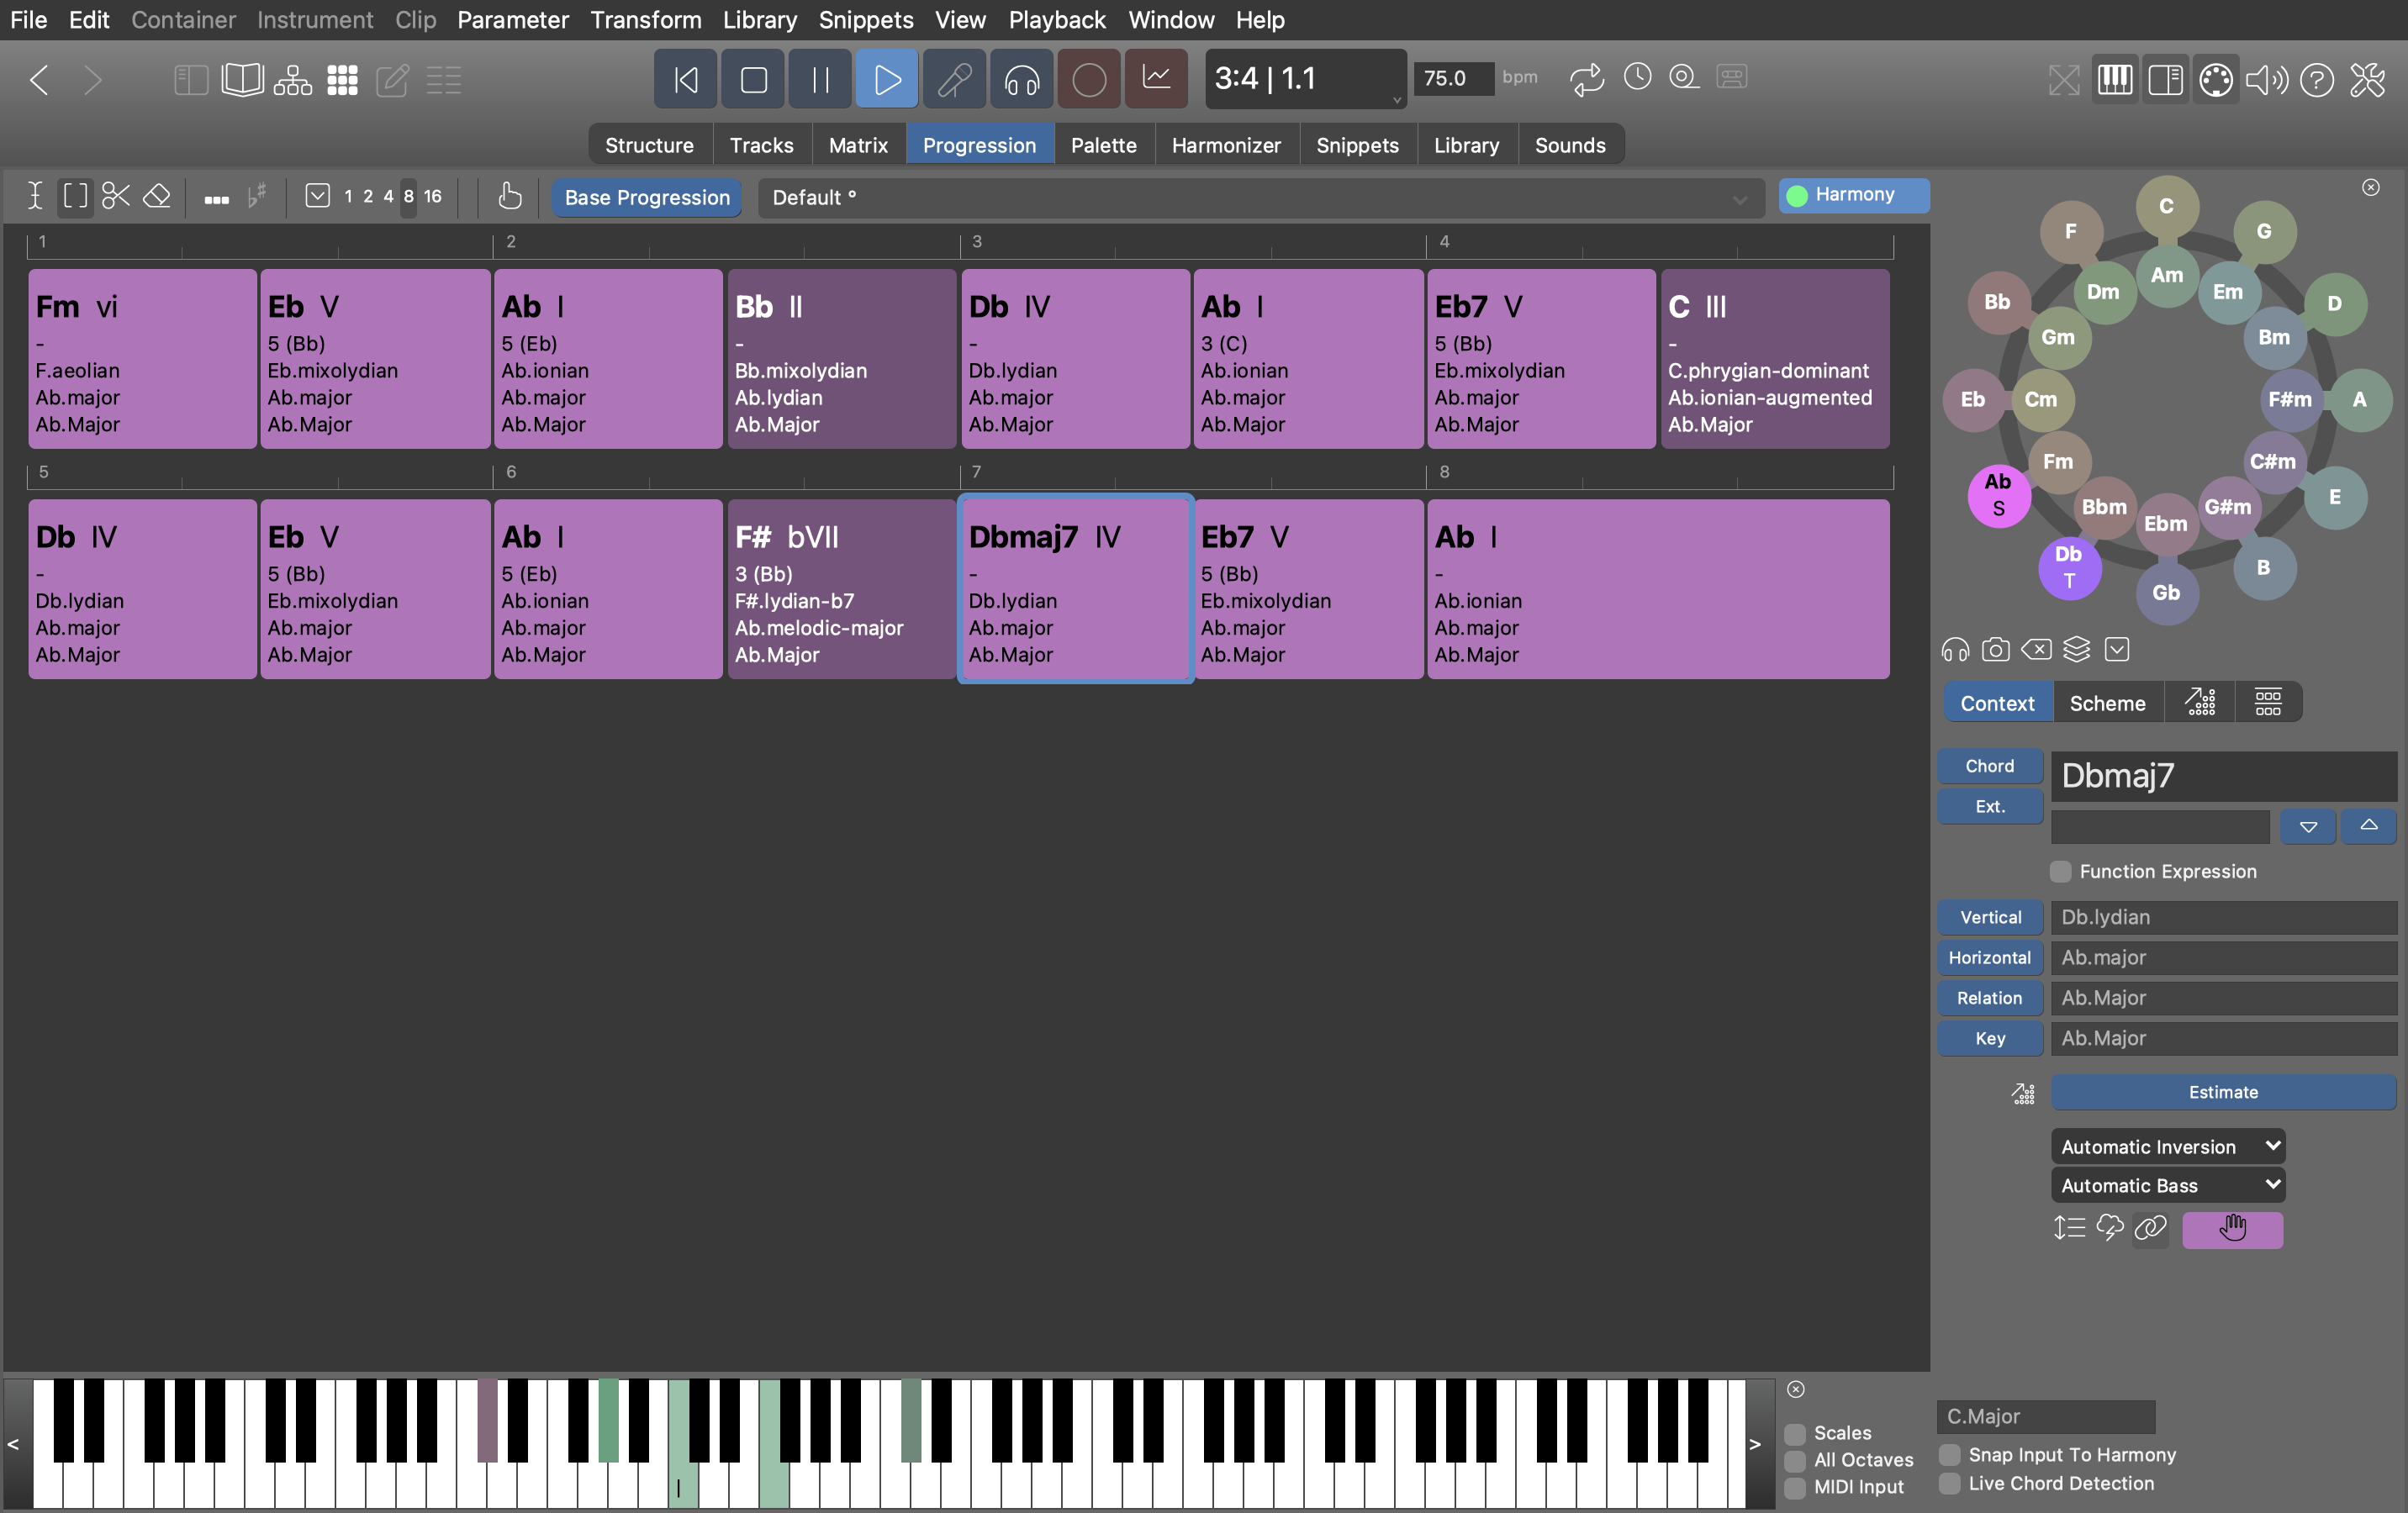Click the headphones icon below the chord wheel

coord(1954,650)
